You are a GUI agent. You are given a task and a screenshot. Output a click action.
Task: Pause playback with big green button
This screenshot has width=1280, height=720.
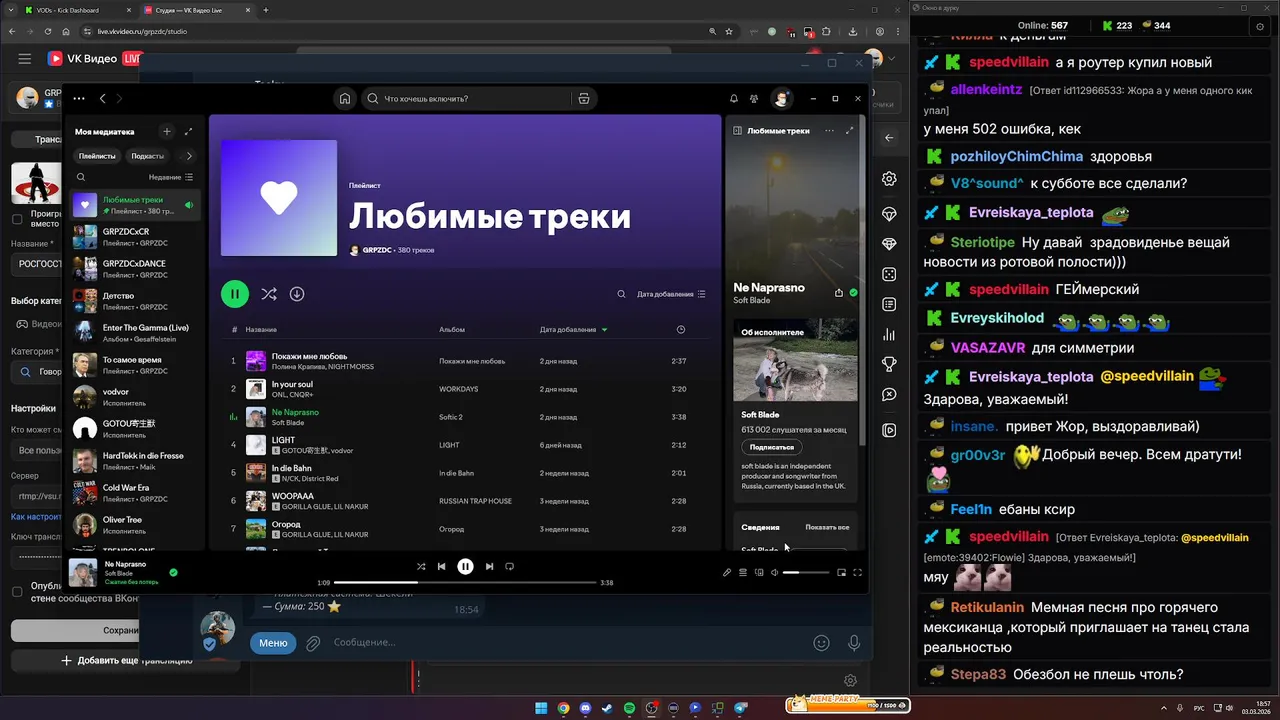point(235,294)
